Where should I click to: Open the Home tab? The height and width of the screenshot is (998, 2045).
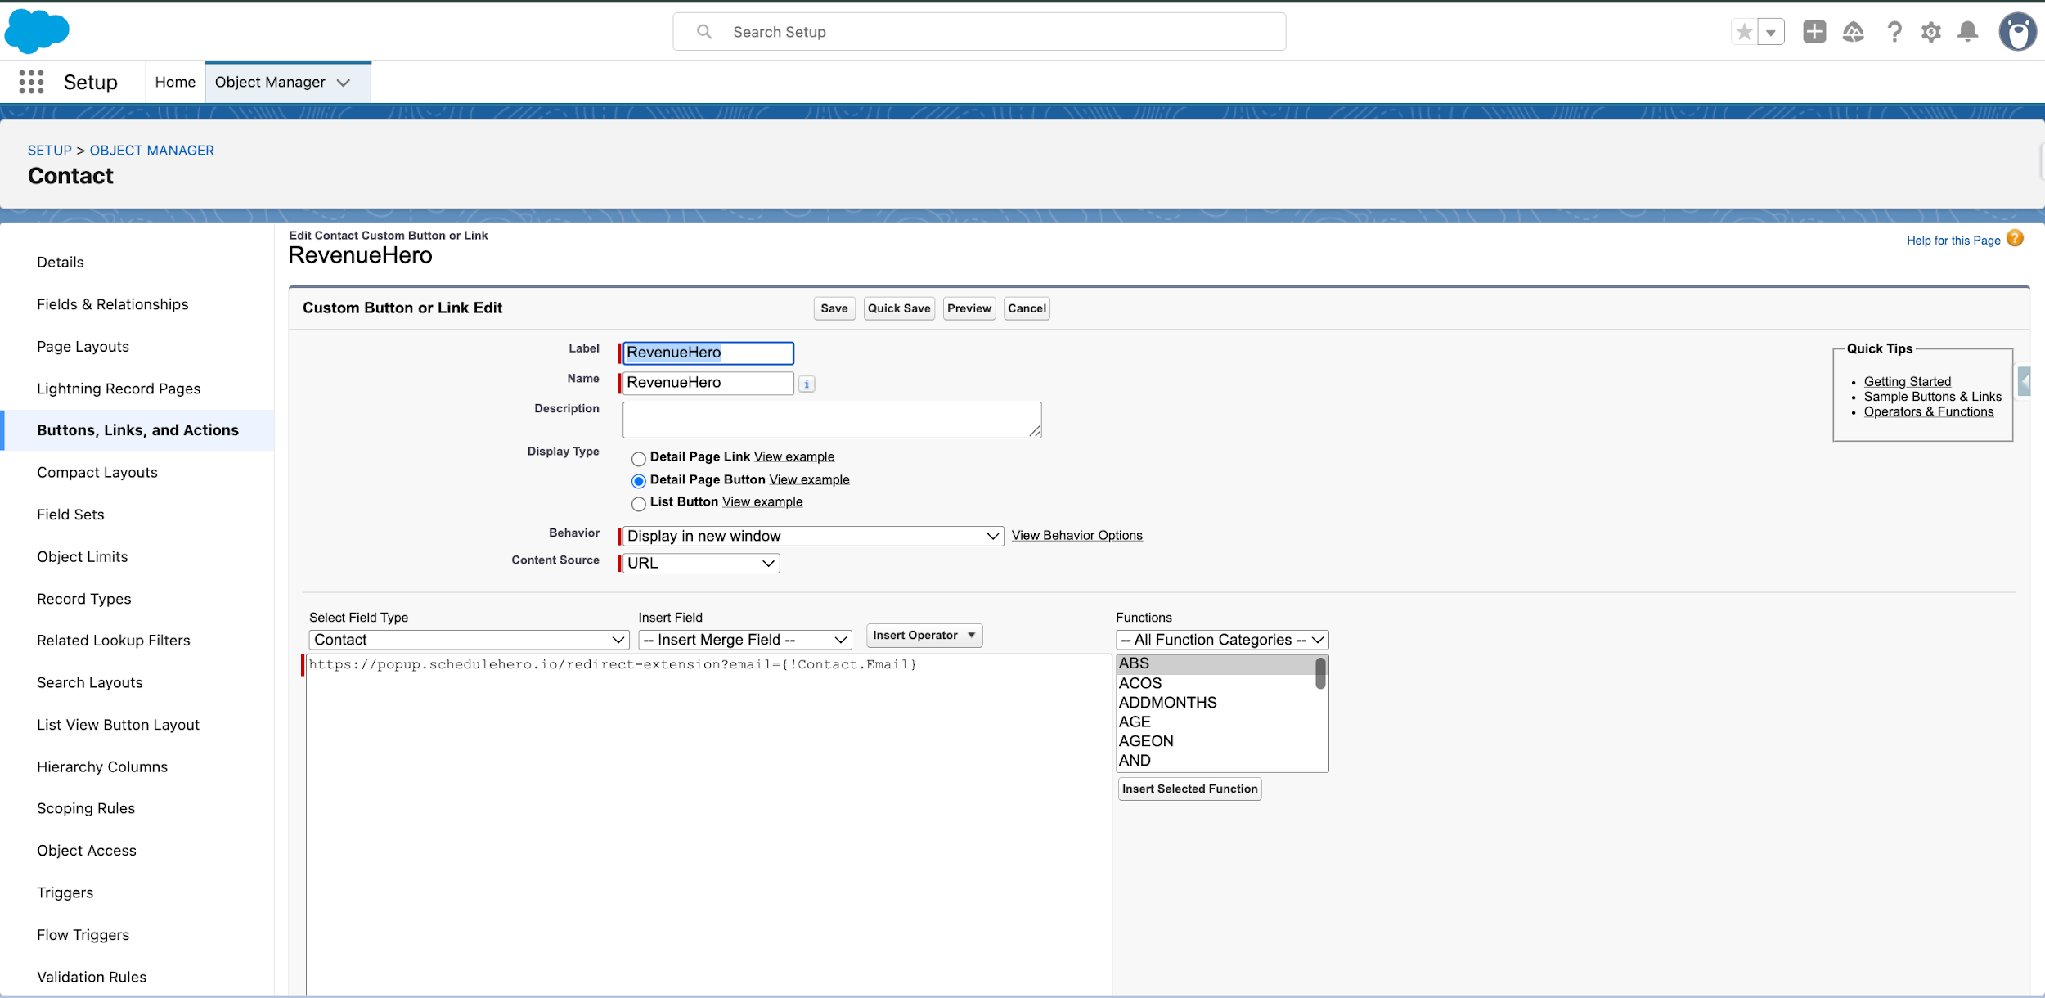coord(175,82)
